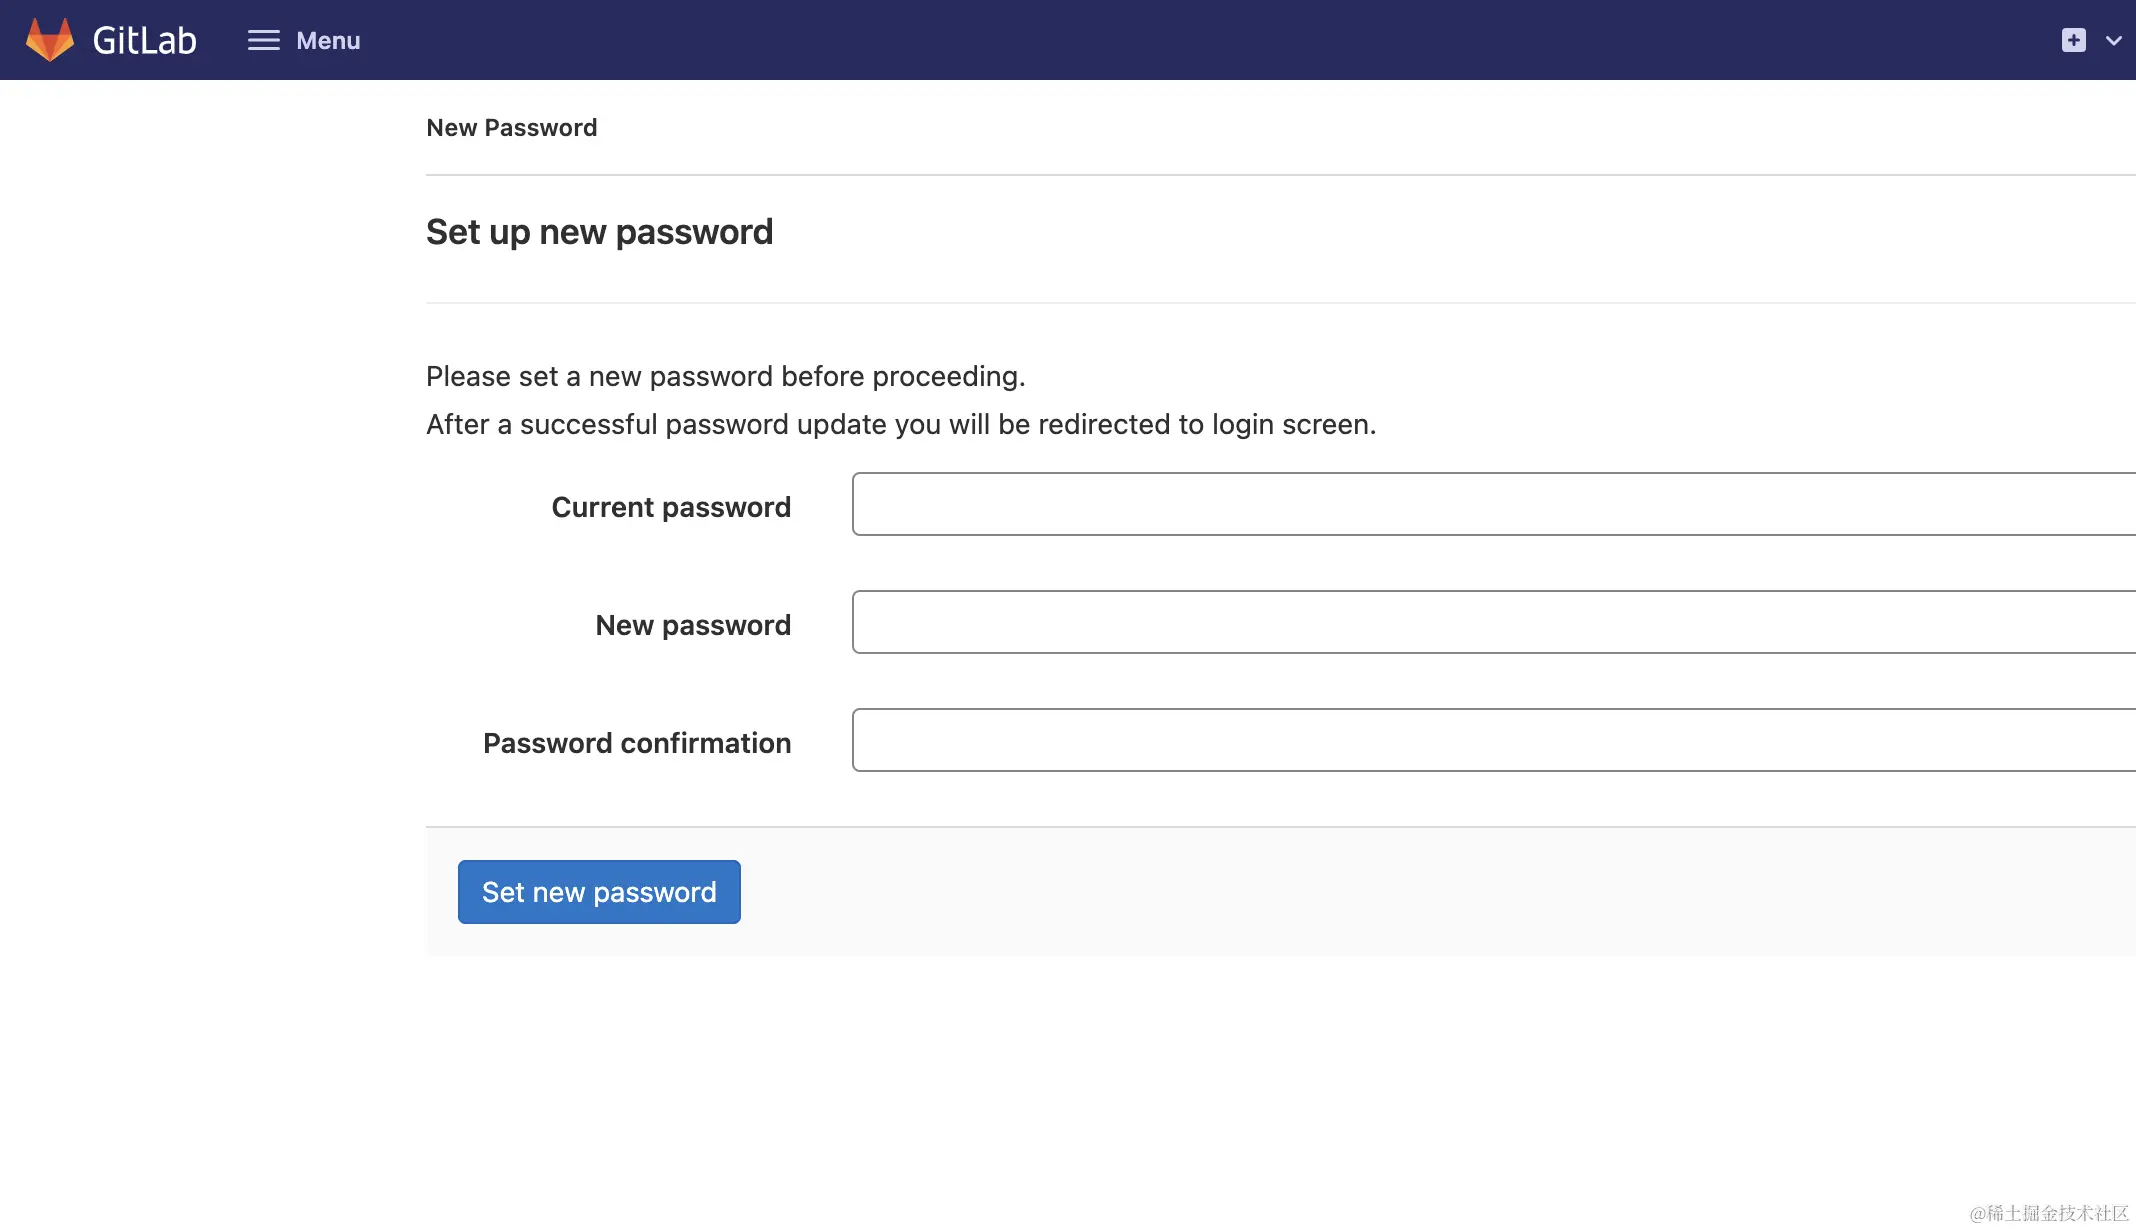This screenshot has width=2136, height=1230.
Task: Click the Set up new password heading
Action: coord(599,232)
